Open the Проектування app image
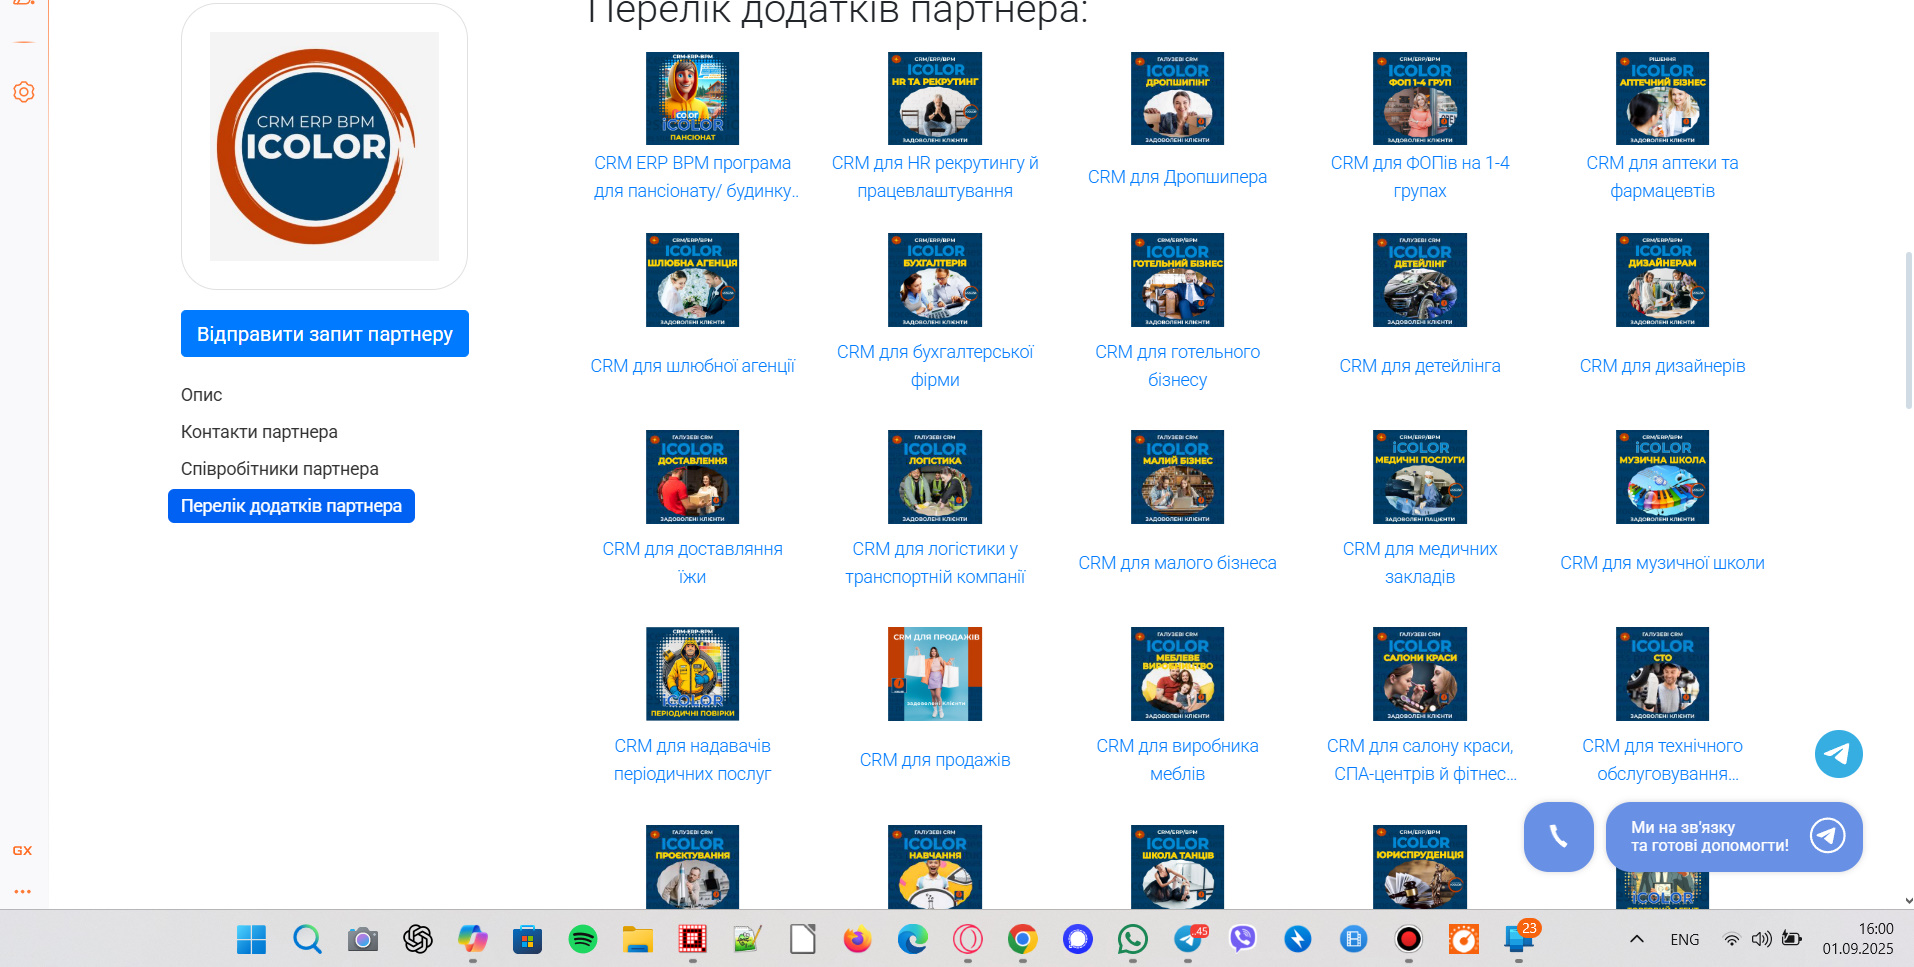The height and width of the screenshot is (967, 1914). click(x=692, y=866)
